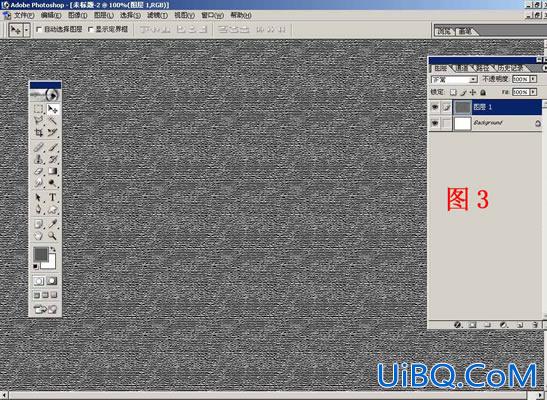Reset to default black and white colors
The image size is (547, 400).
click(x=35, y=267)
